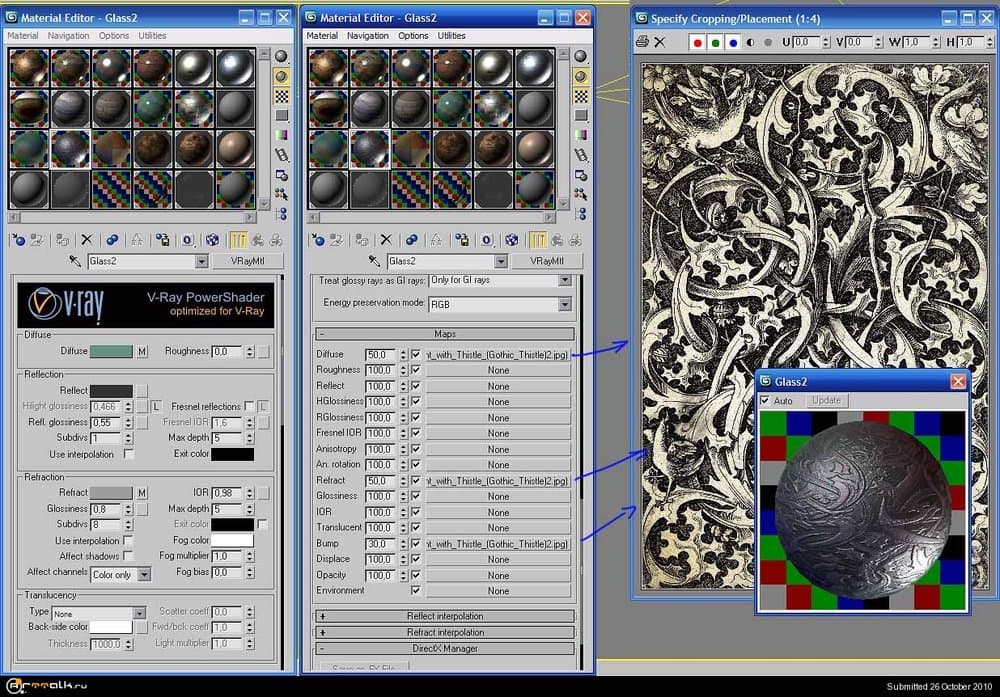
Task: Click Reset Map/Mtl X icon in left editor
Action: (86, 240)
